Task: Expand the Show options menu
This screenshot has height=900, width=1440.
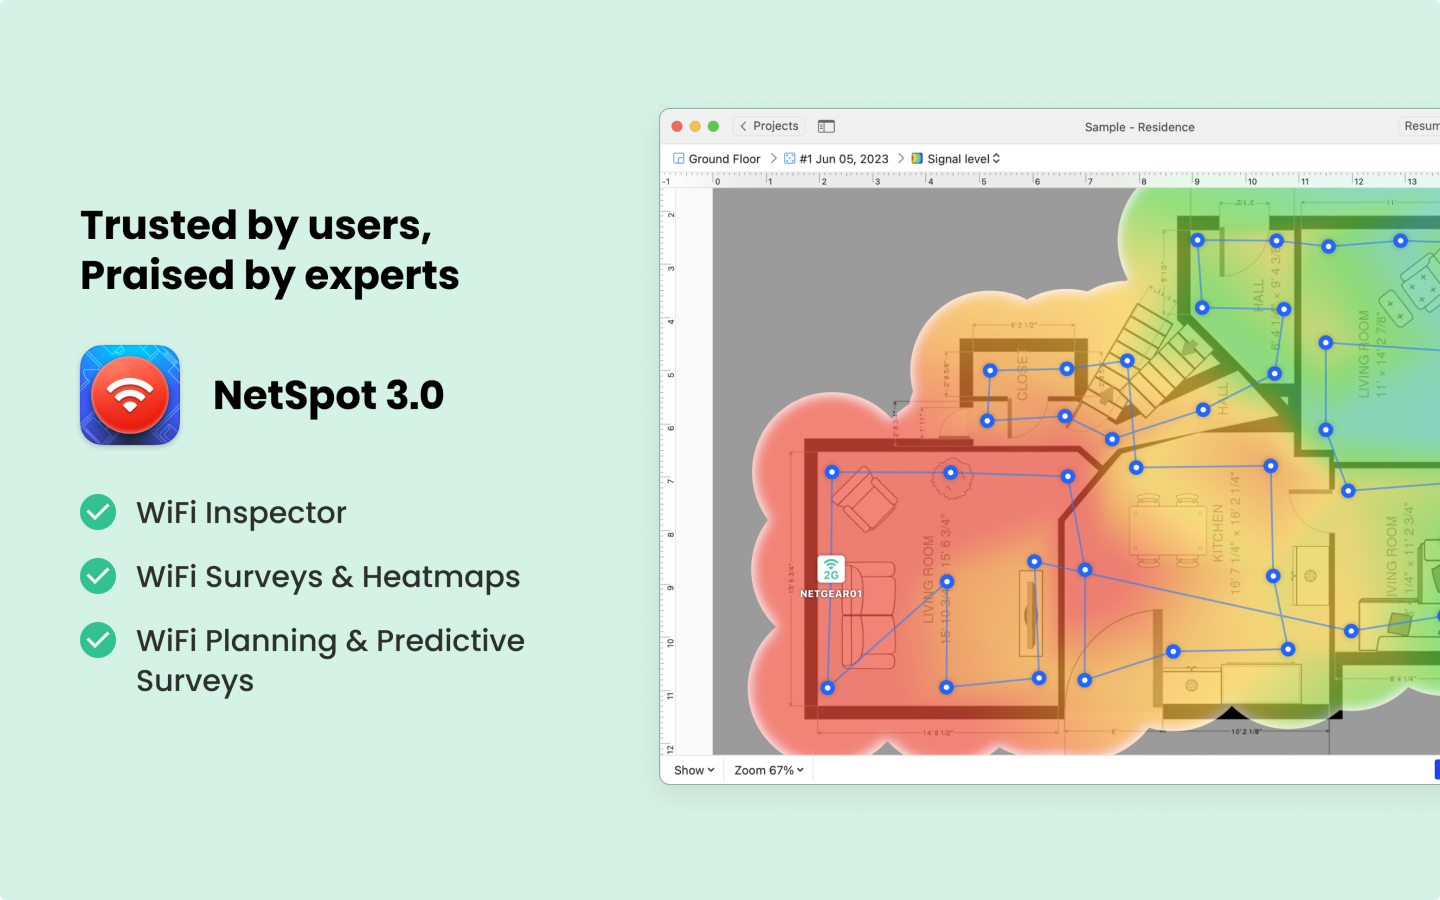Action: pos(694,770)
